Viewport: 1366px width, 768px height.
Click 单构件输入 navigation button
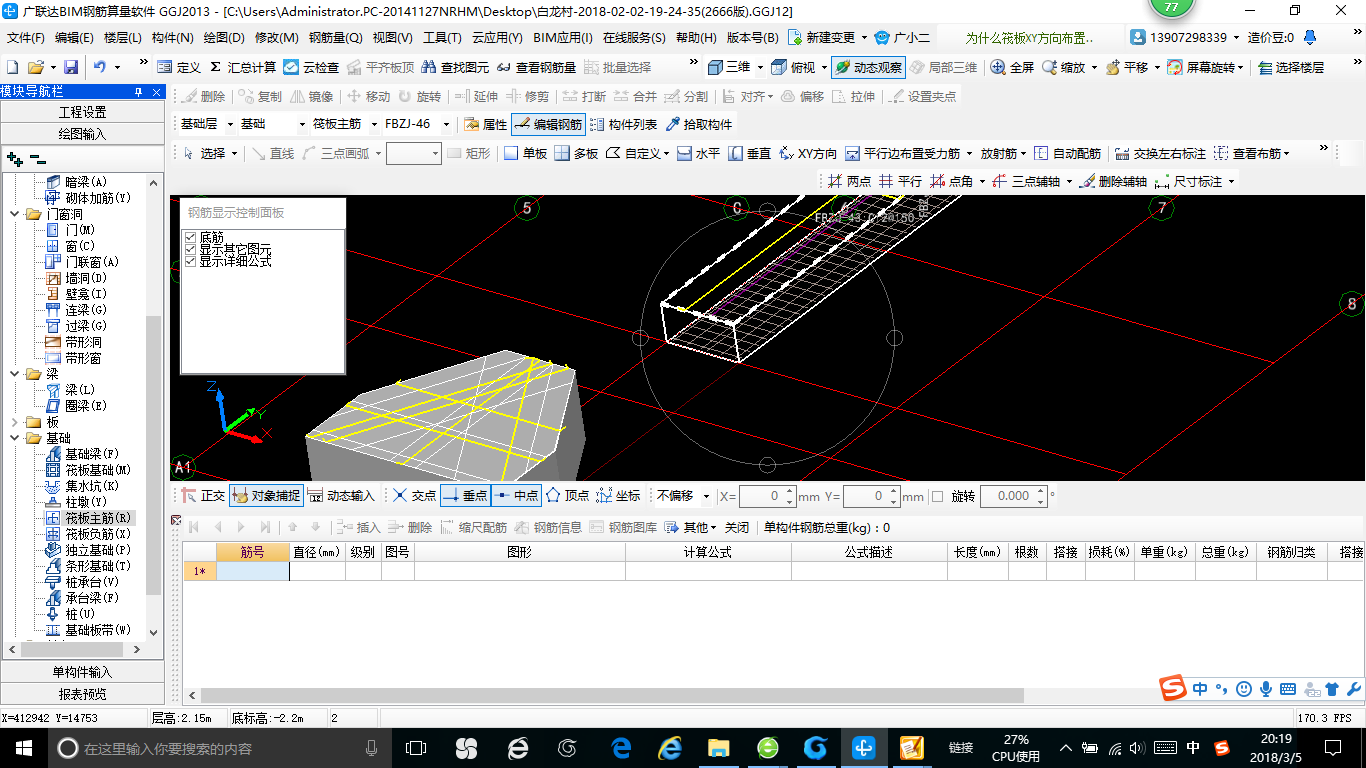(82, 672)
